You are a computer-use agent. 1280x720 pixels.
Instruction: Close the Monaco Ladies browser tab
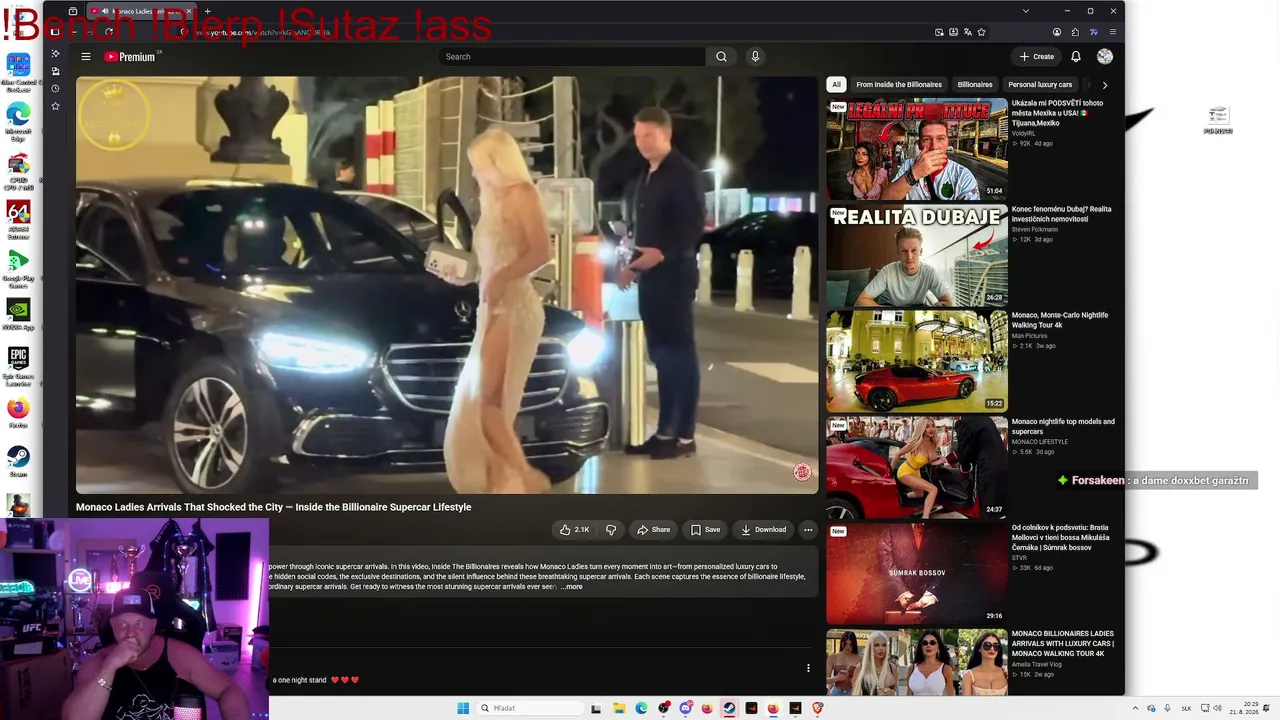[x=188, y=11]
